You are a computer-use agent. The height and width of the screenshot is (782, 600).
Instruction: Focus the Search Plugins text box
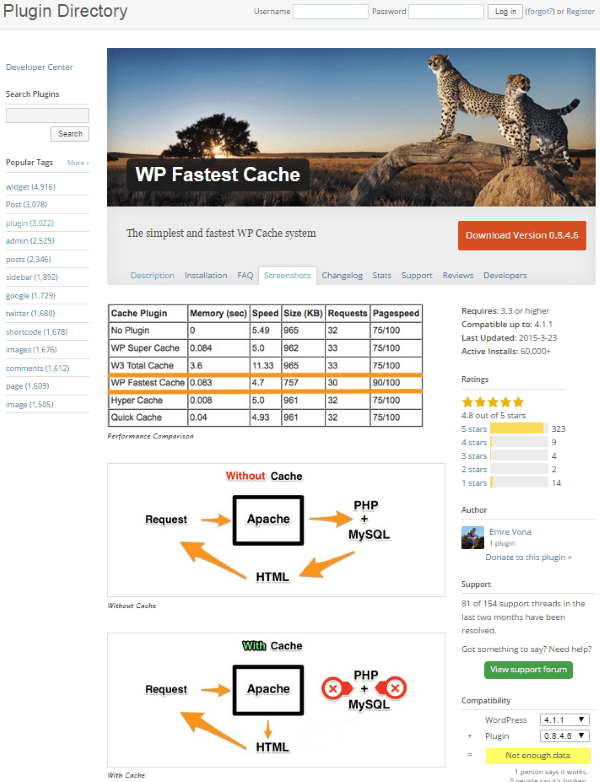pyautogui.click(x=47, y=115)
